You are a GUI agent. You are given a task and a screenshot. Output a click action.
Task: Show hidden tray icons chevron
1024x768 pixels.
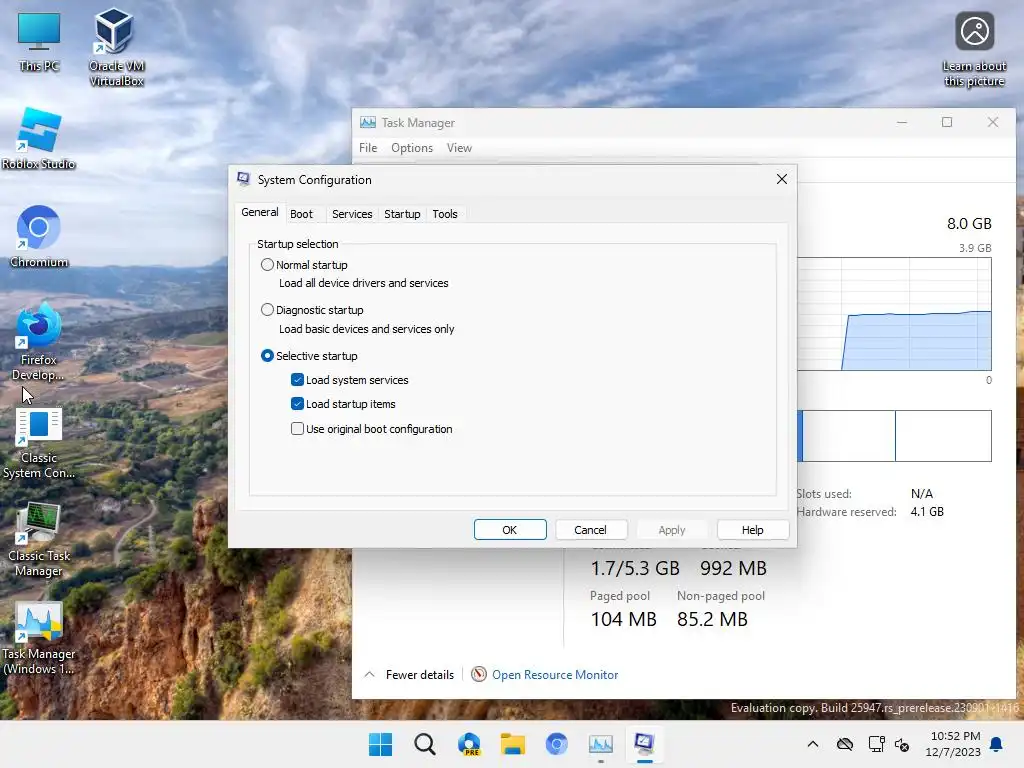coord(812,744)
